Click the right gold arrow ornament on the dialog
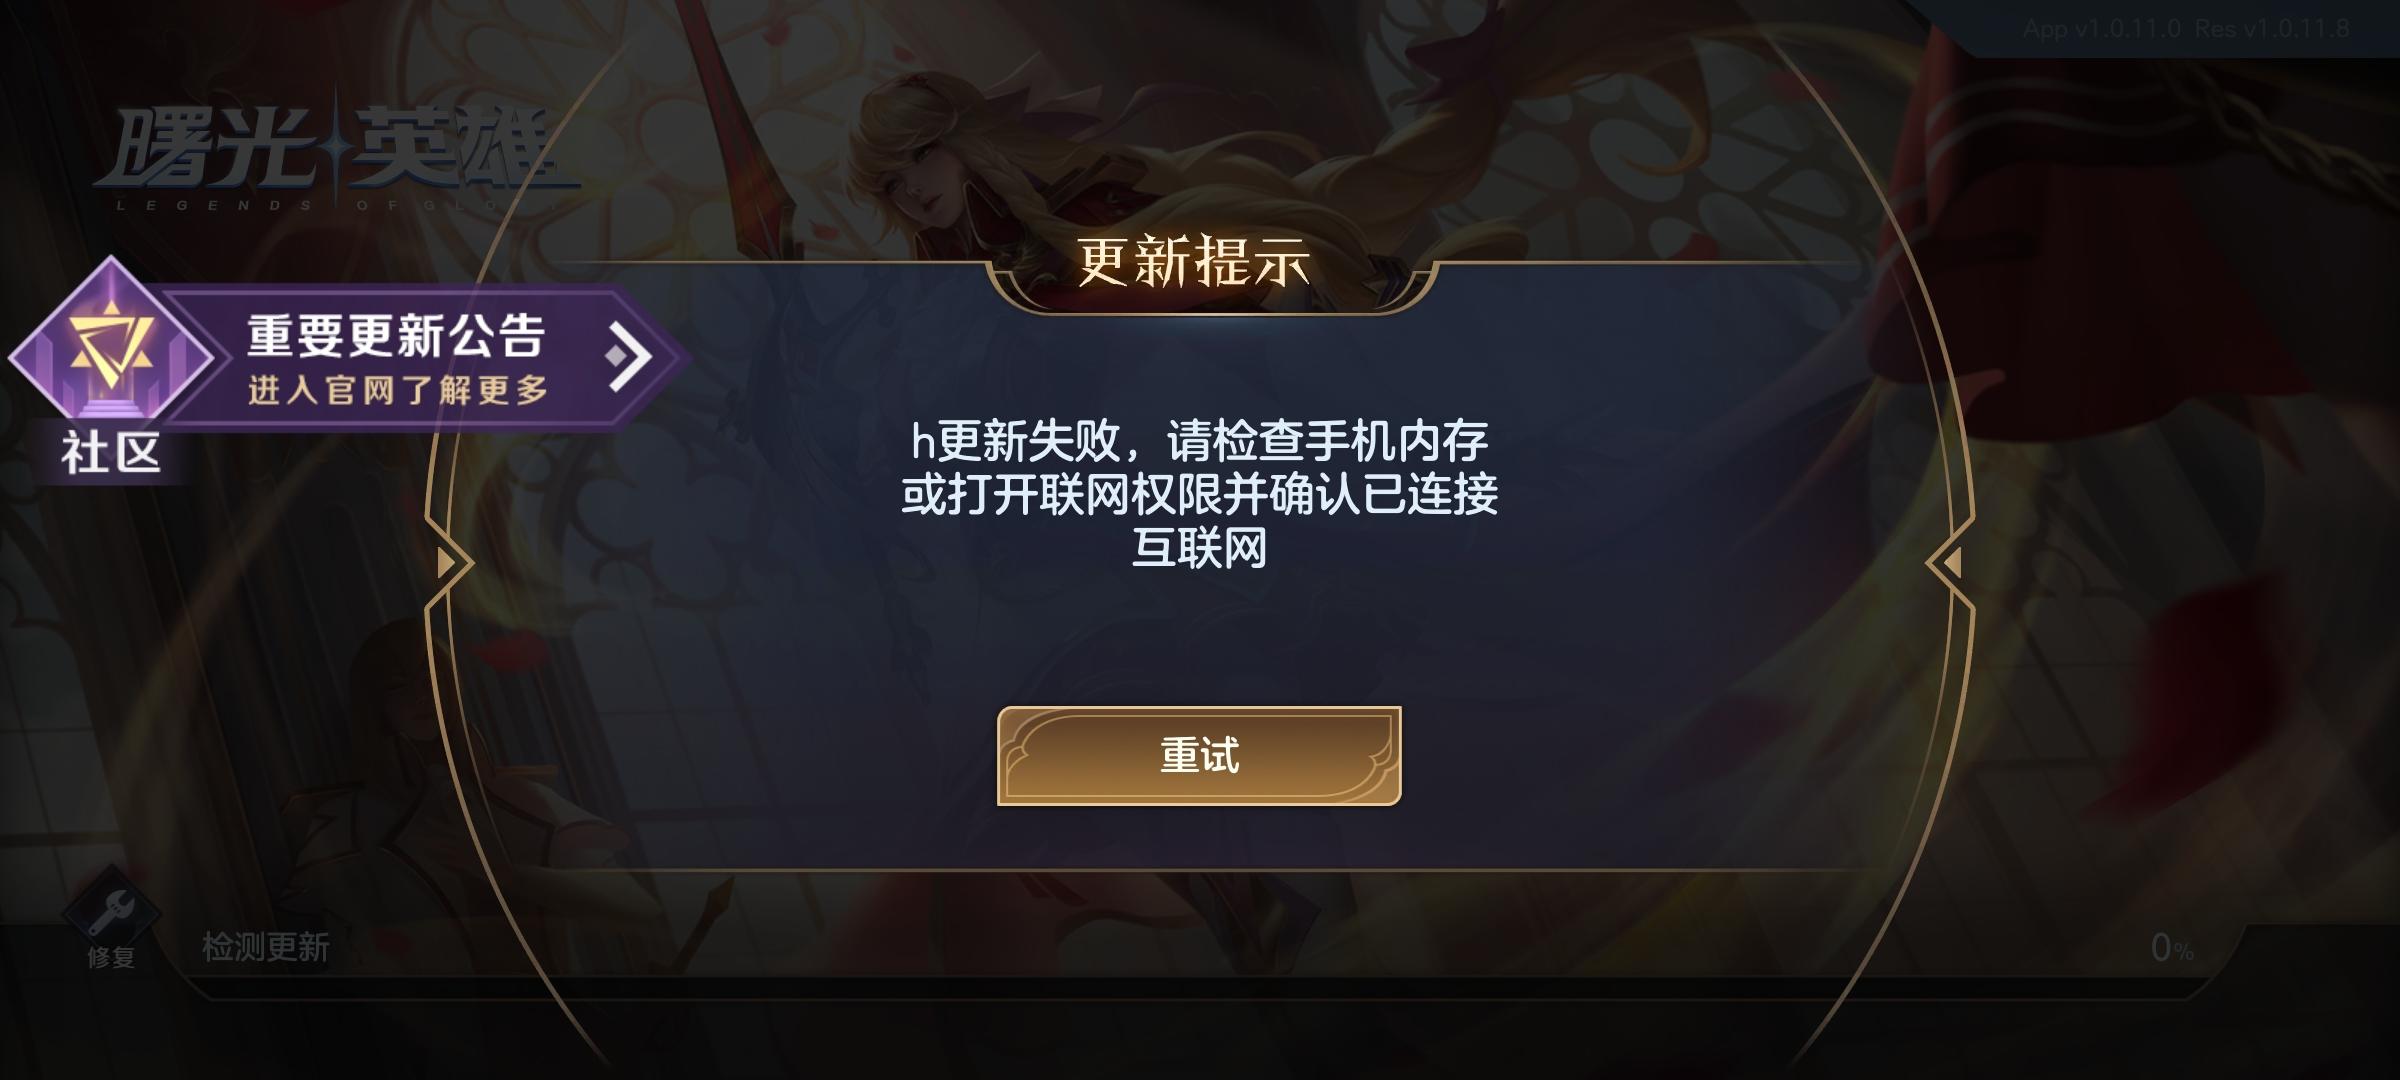The width and height of the screenshot is (2400, 1080). 1949,562
